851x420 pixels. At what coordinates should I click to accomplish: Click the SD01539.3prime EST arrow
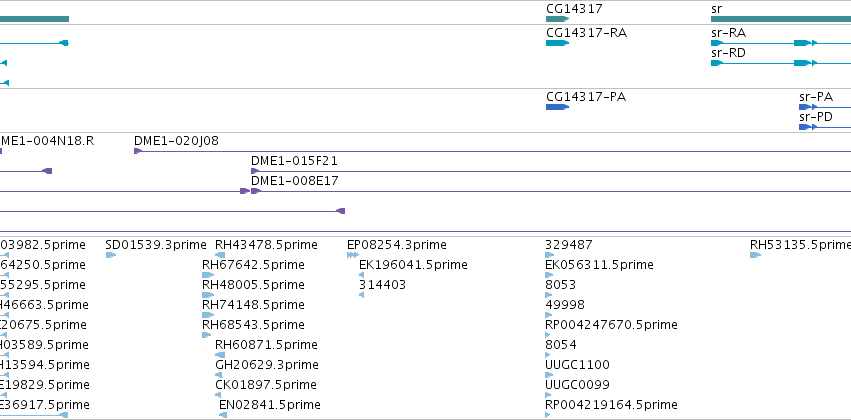point(111,255)
